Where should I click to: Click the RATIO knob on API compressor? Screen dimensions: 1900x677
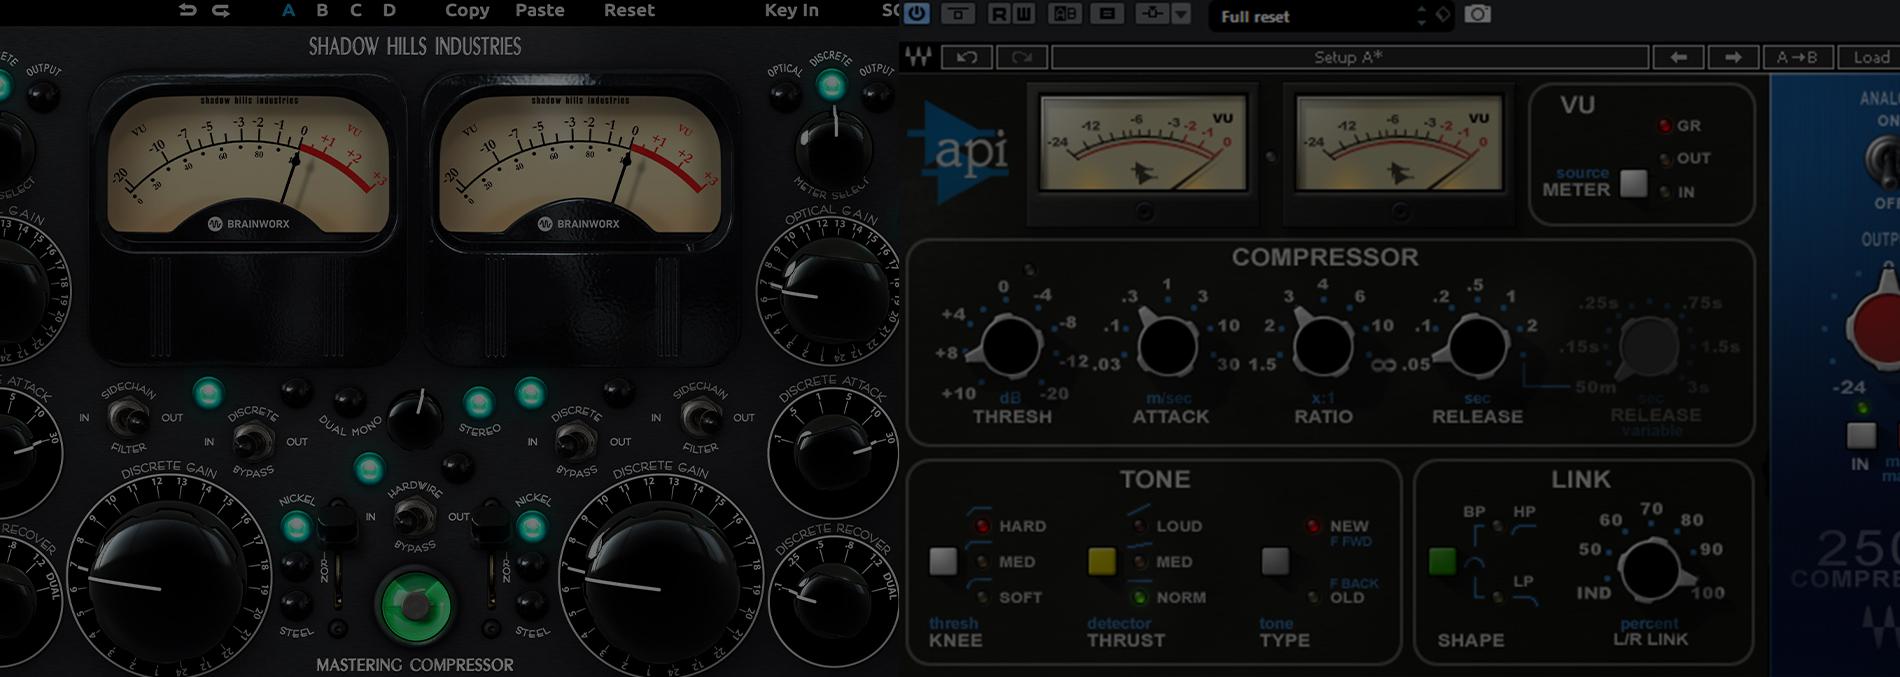(1322, 346)
